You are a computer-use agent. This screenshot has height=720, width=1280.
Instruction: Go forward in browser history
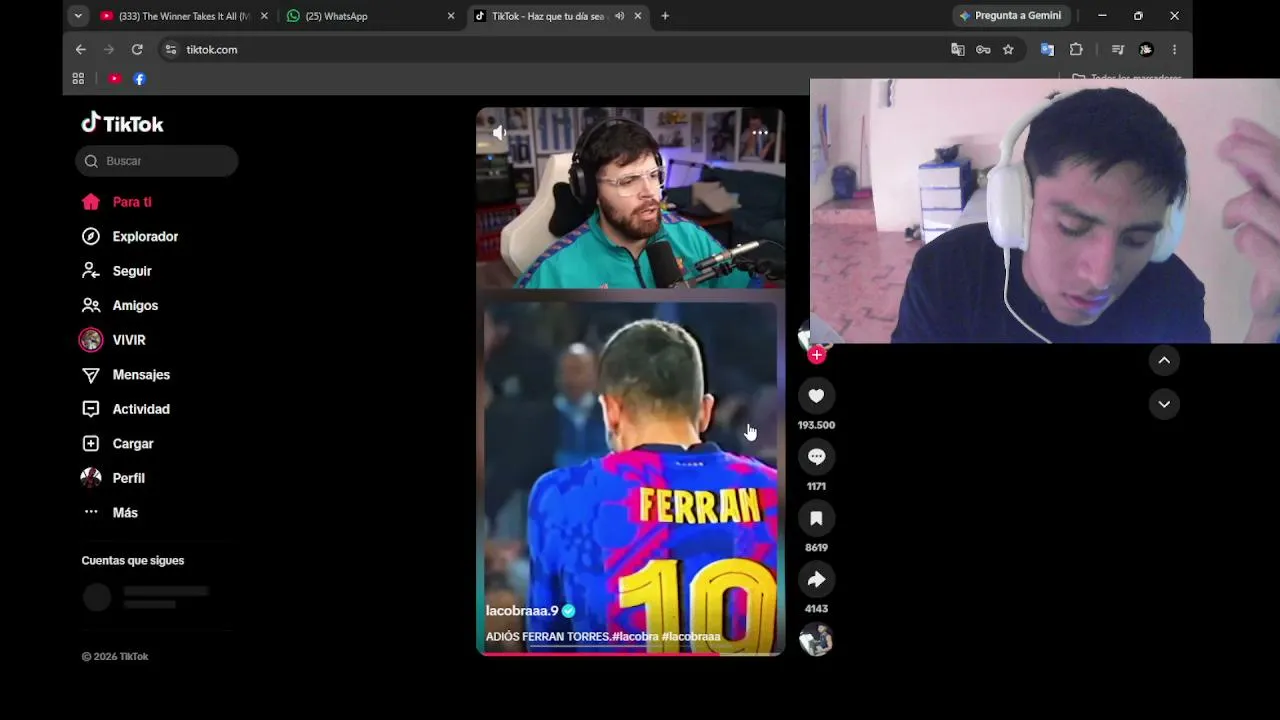click(109, 50)
